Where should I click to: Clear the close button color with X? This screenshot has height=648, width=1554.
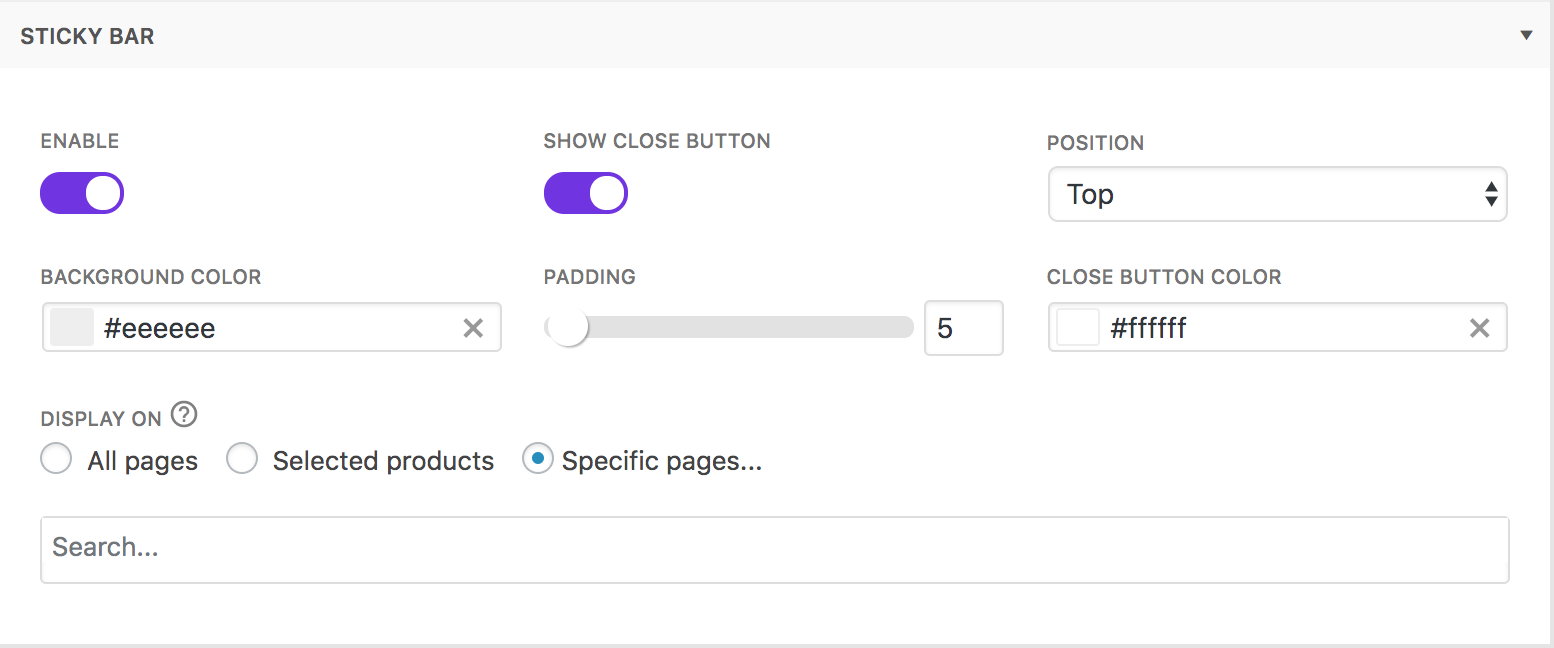pos(1479,328)
